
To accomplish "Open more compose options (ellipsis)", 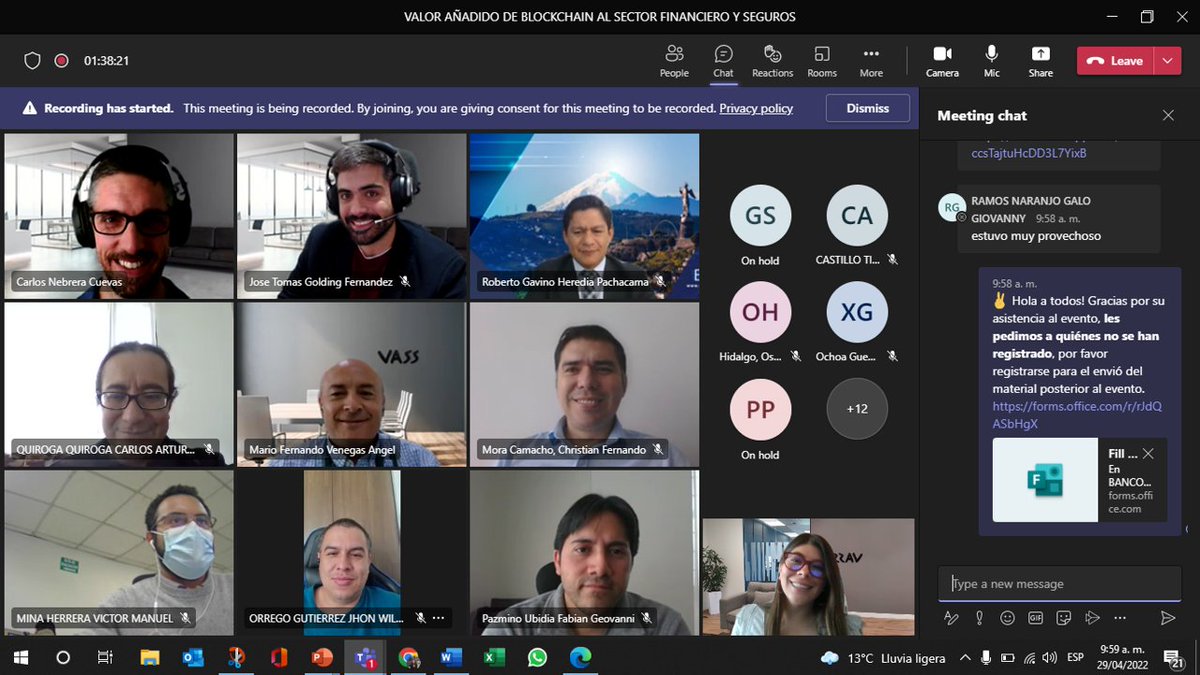I will click(1120, 618).
